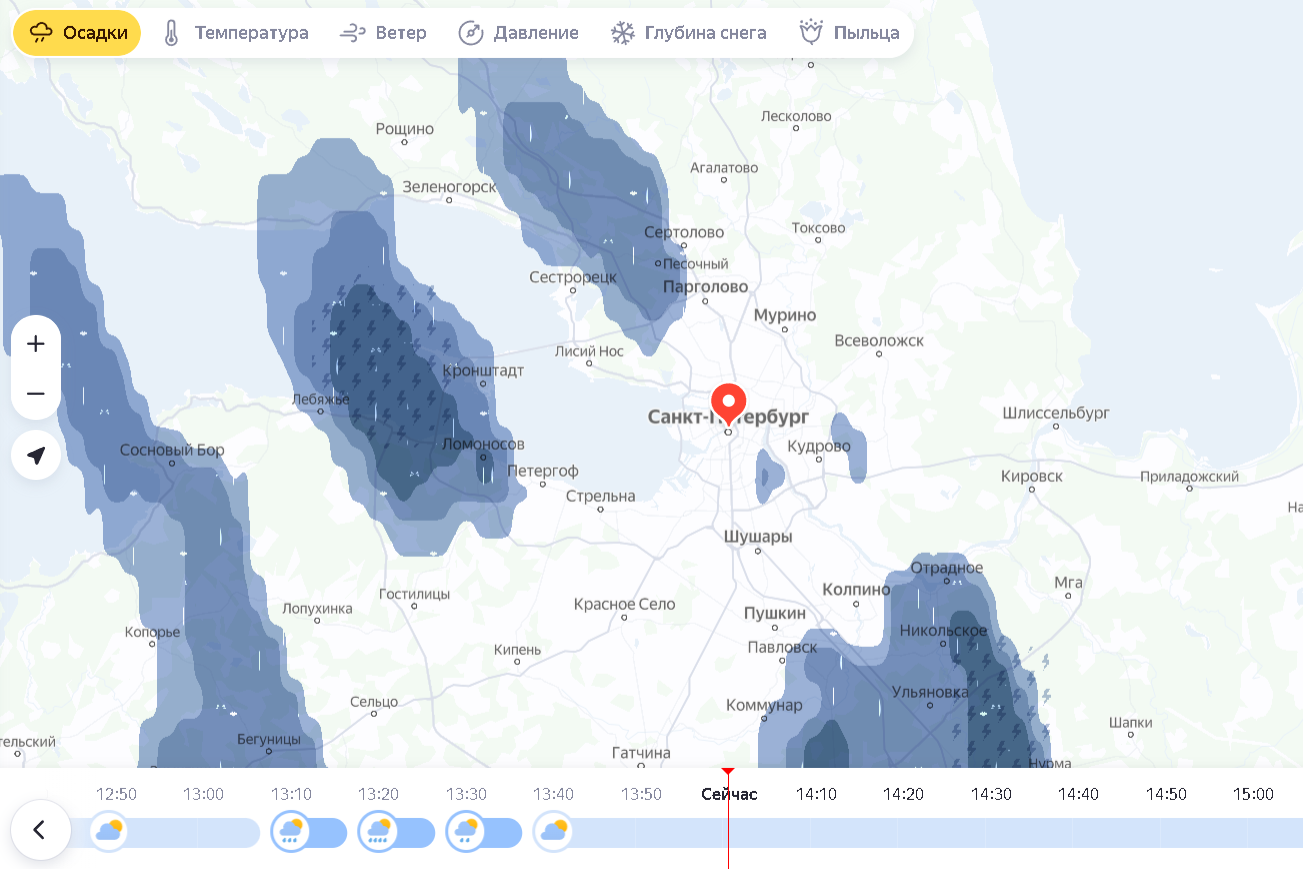Select the Осадки precipitation layer
Viewport: 1303px width, 869px height.
click(x=78, y=33)
